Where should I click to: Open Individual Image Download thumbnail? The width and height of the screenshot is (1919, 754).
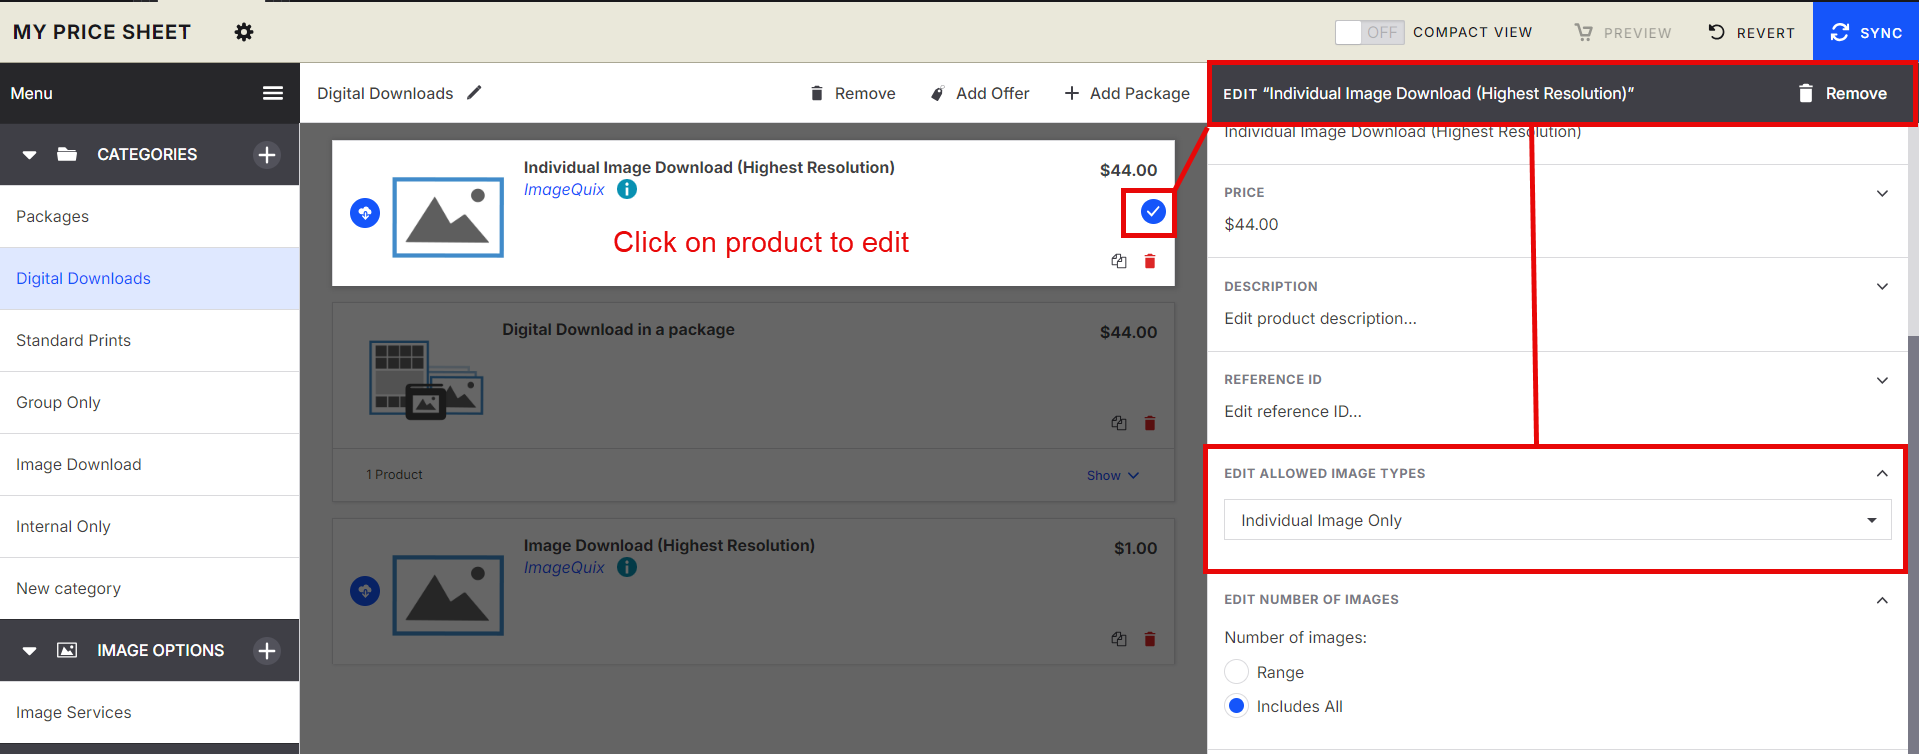coord(448,217)
